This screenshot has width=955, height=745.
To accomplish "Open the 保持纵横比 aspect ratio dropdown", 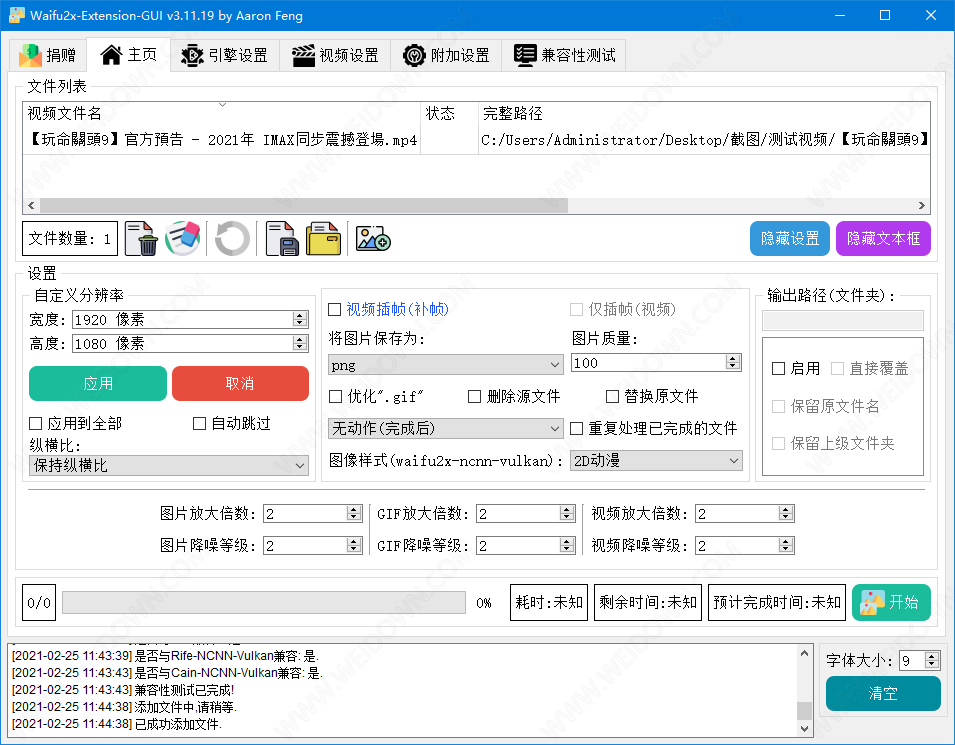I will (169, 465).
